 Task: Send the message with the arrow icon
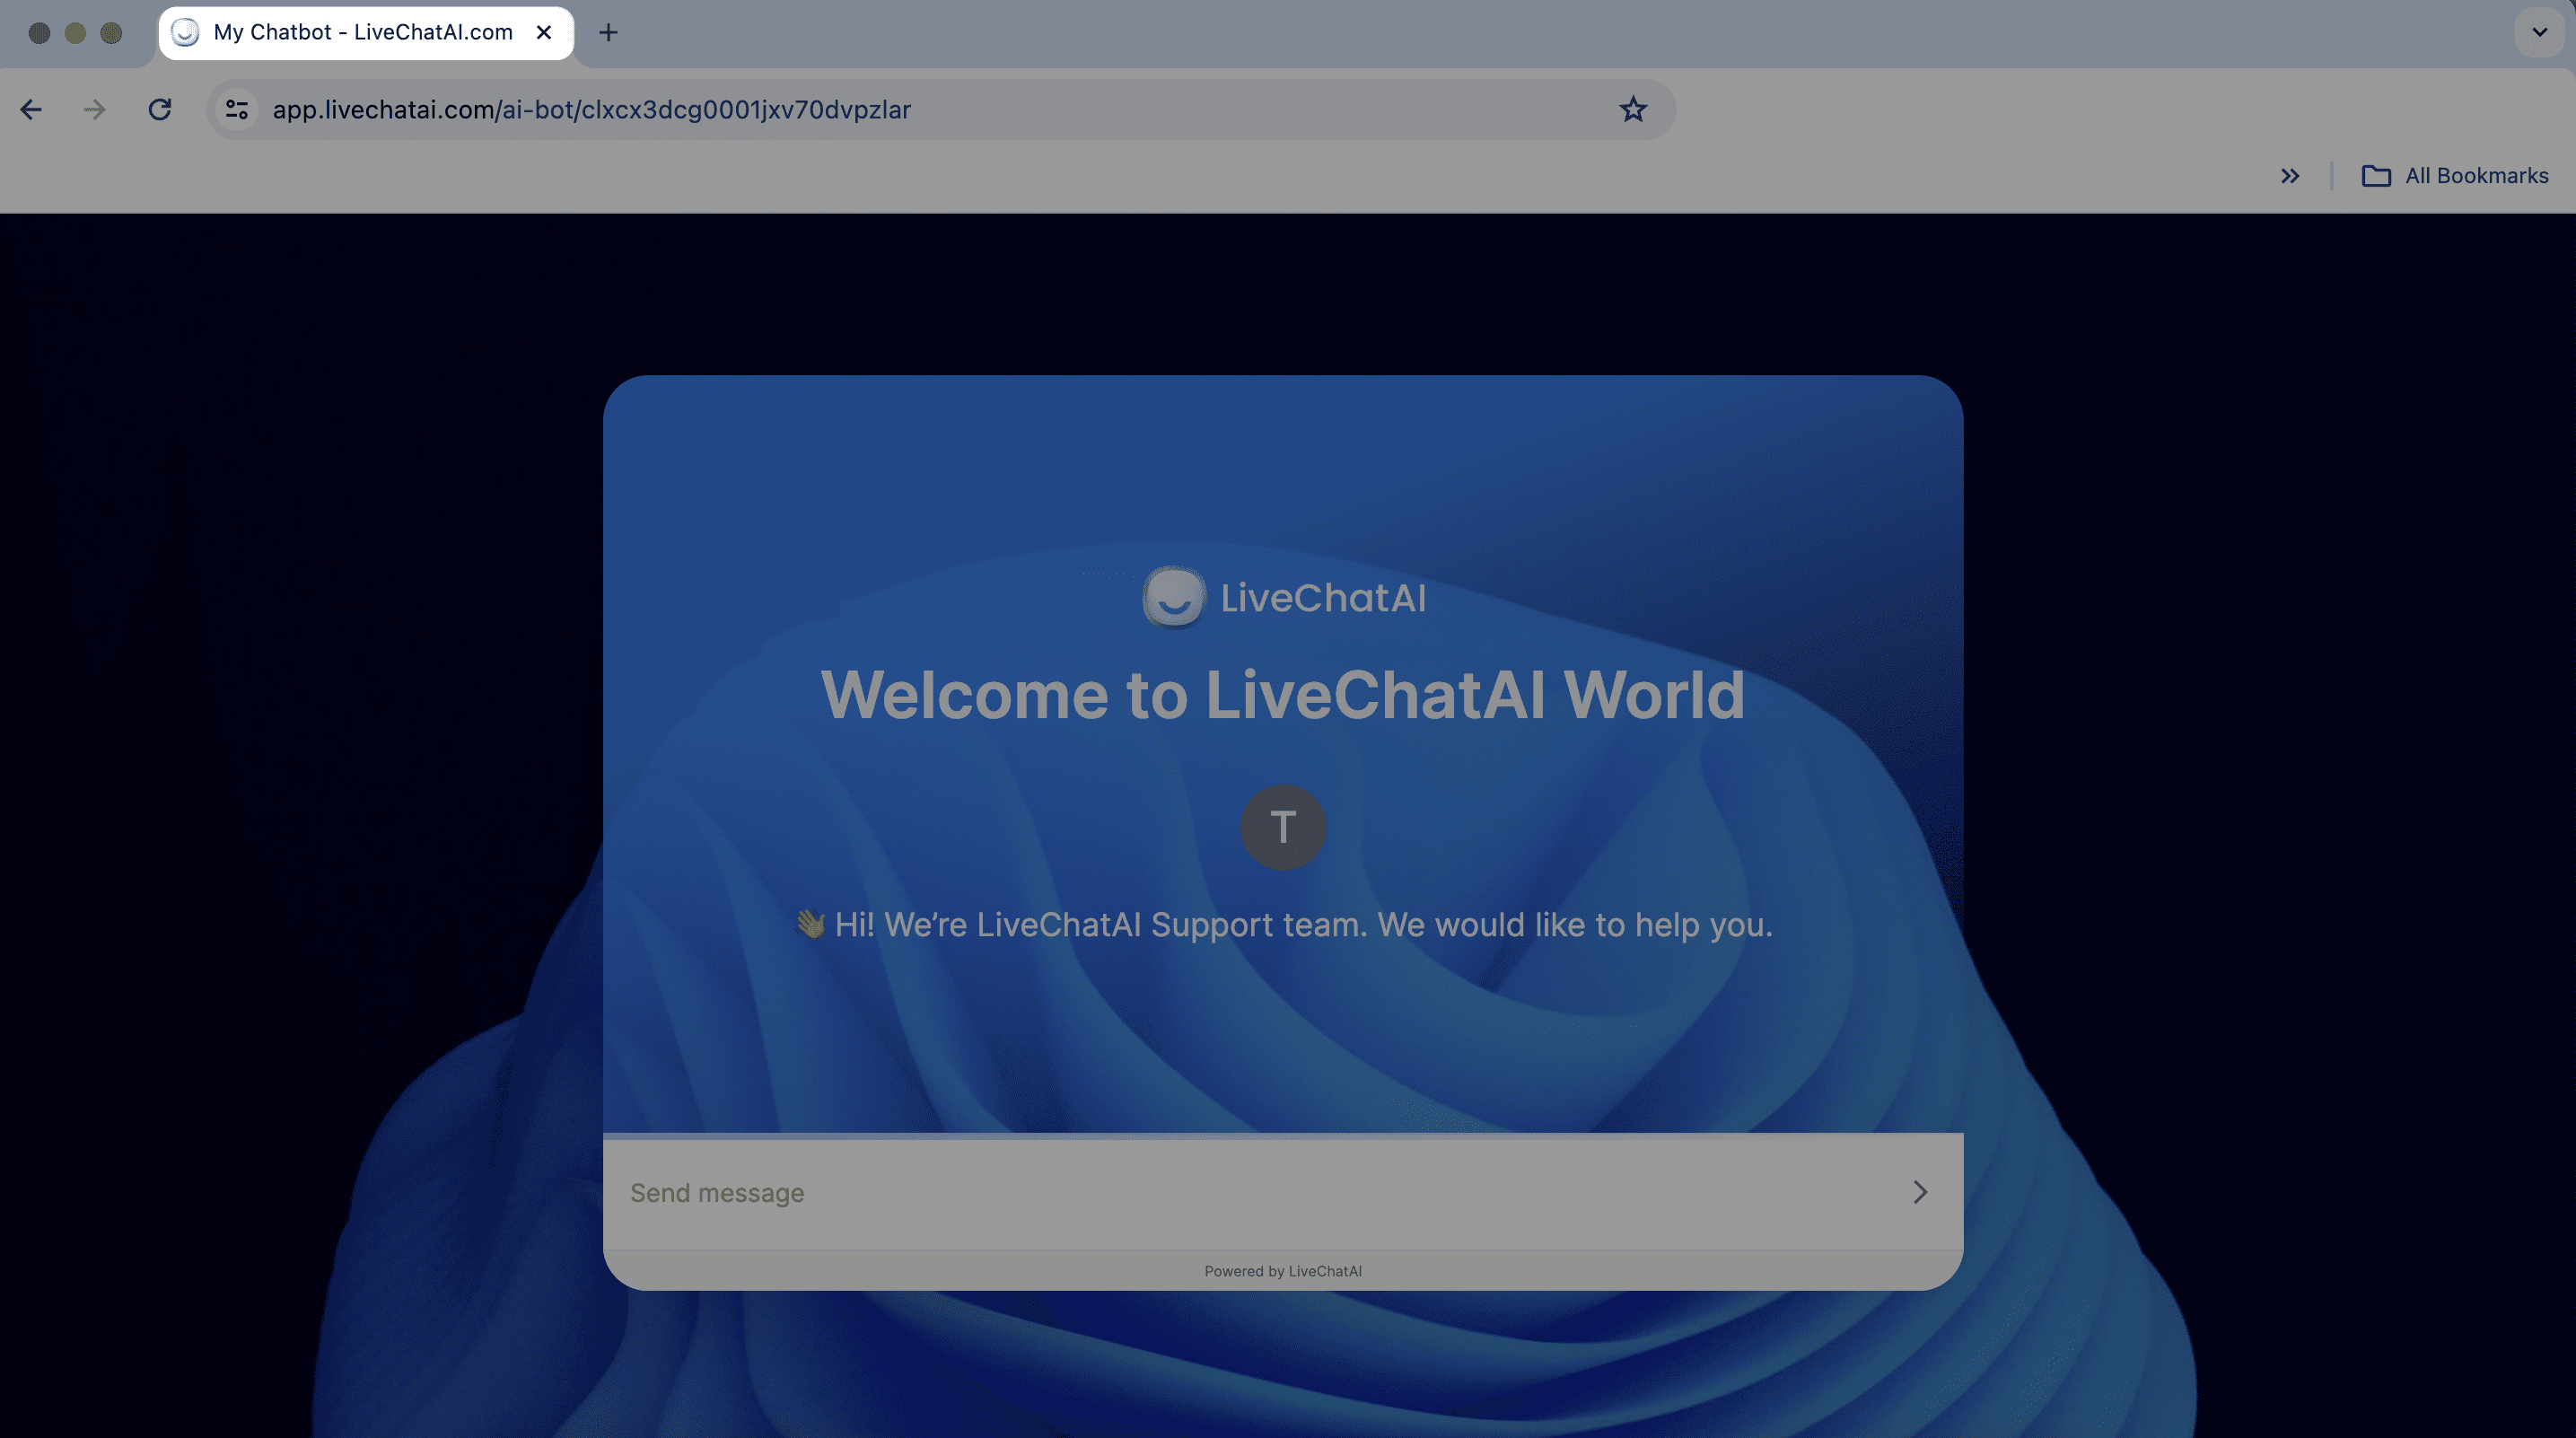[x=1919, y=1192]
